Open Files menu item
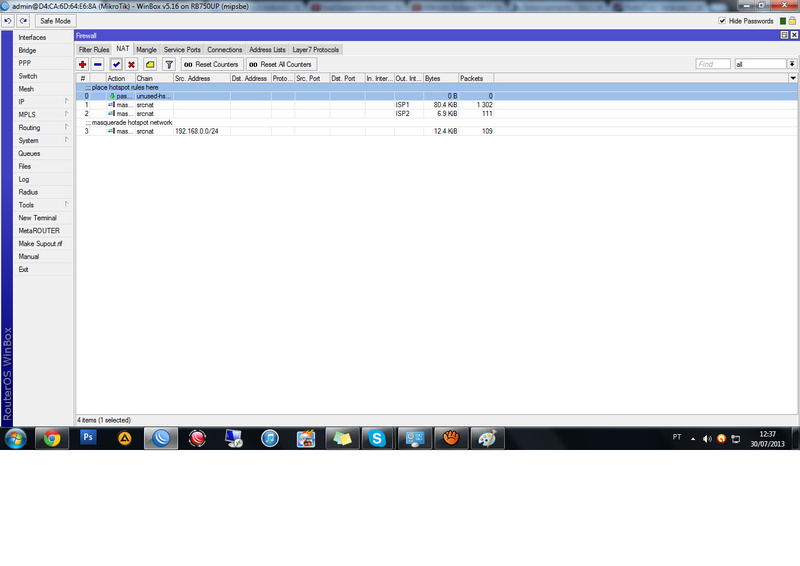 pos(43,166)
